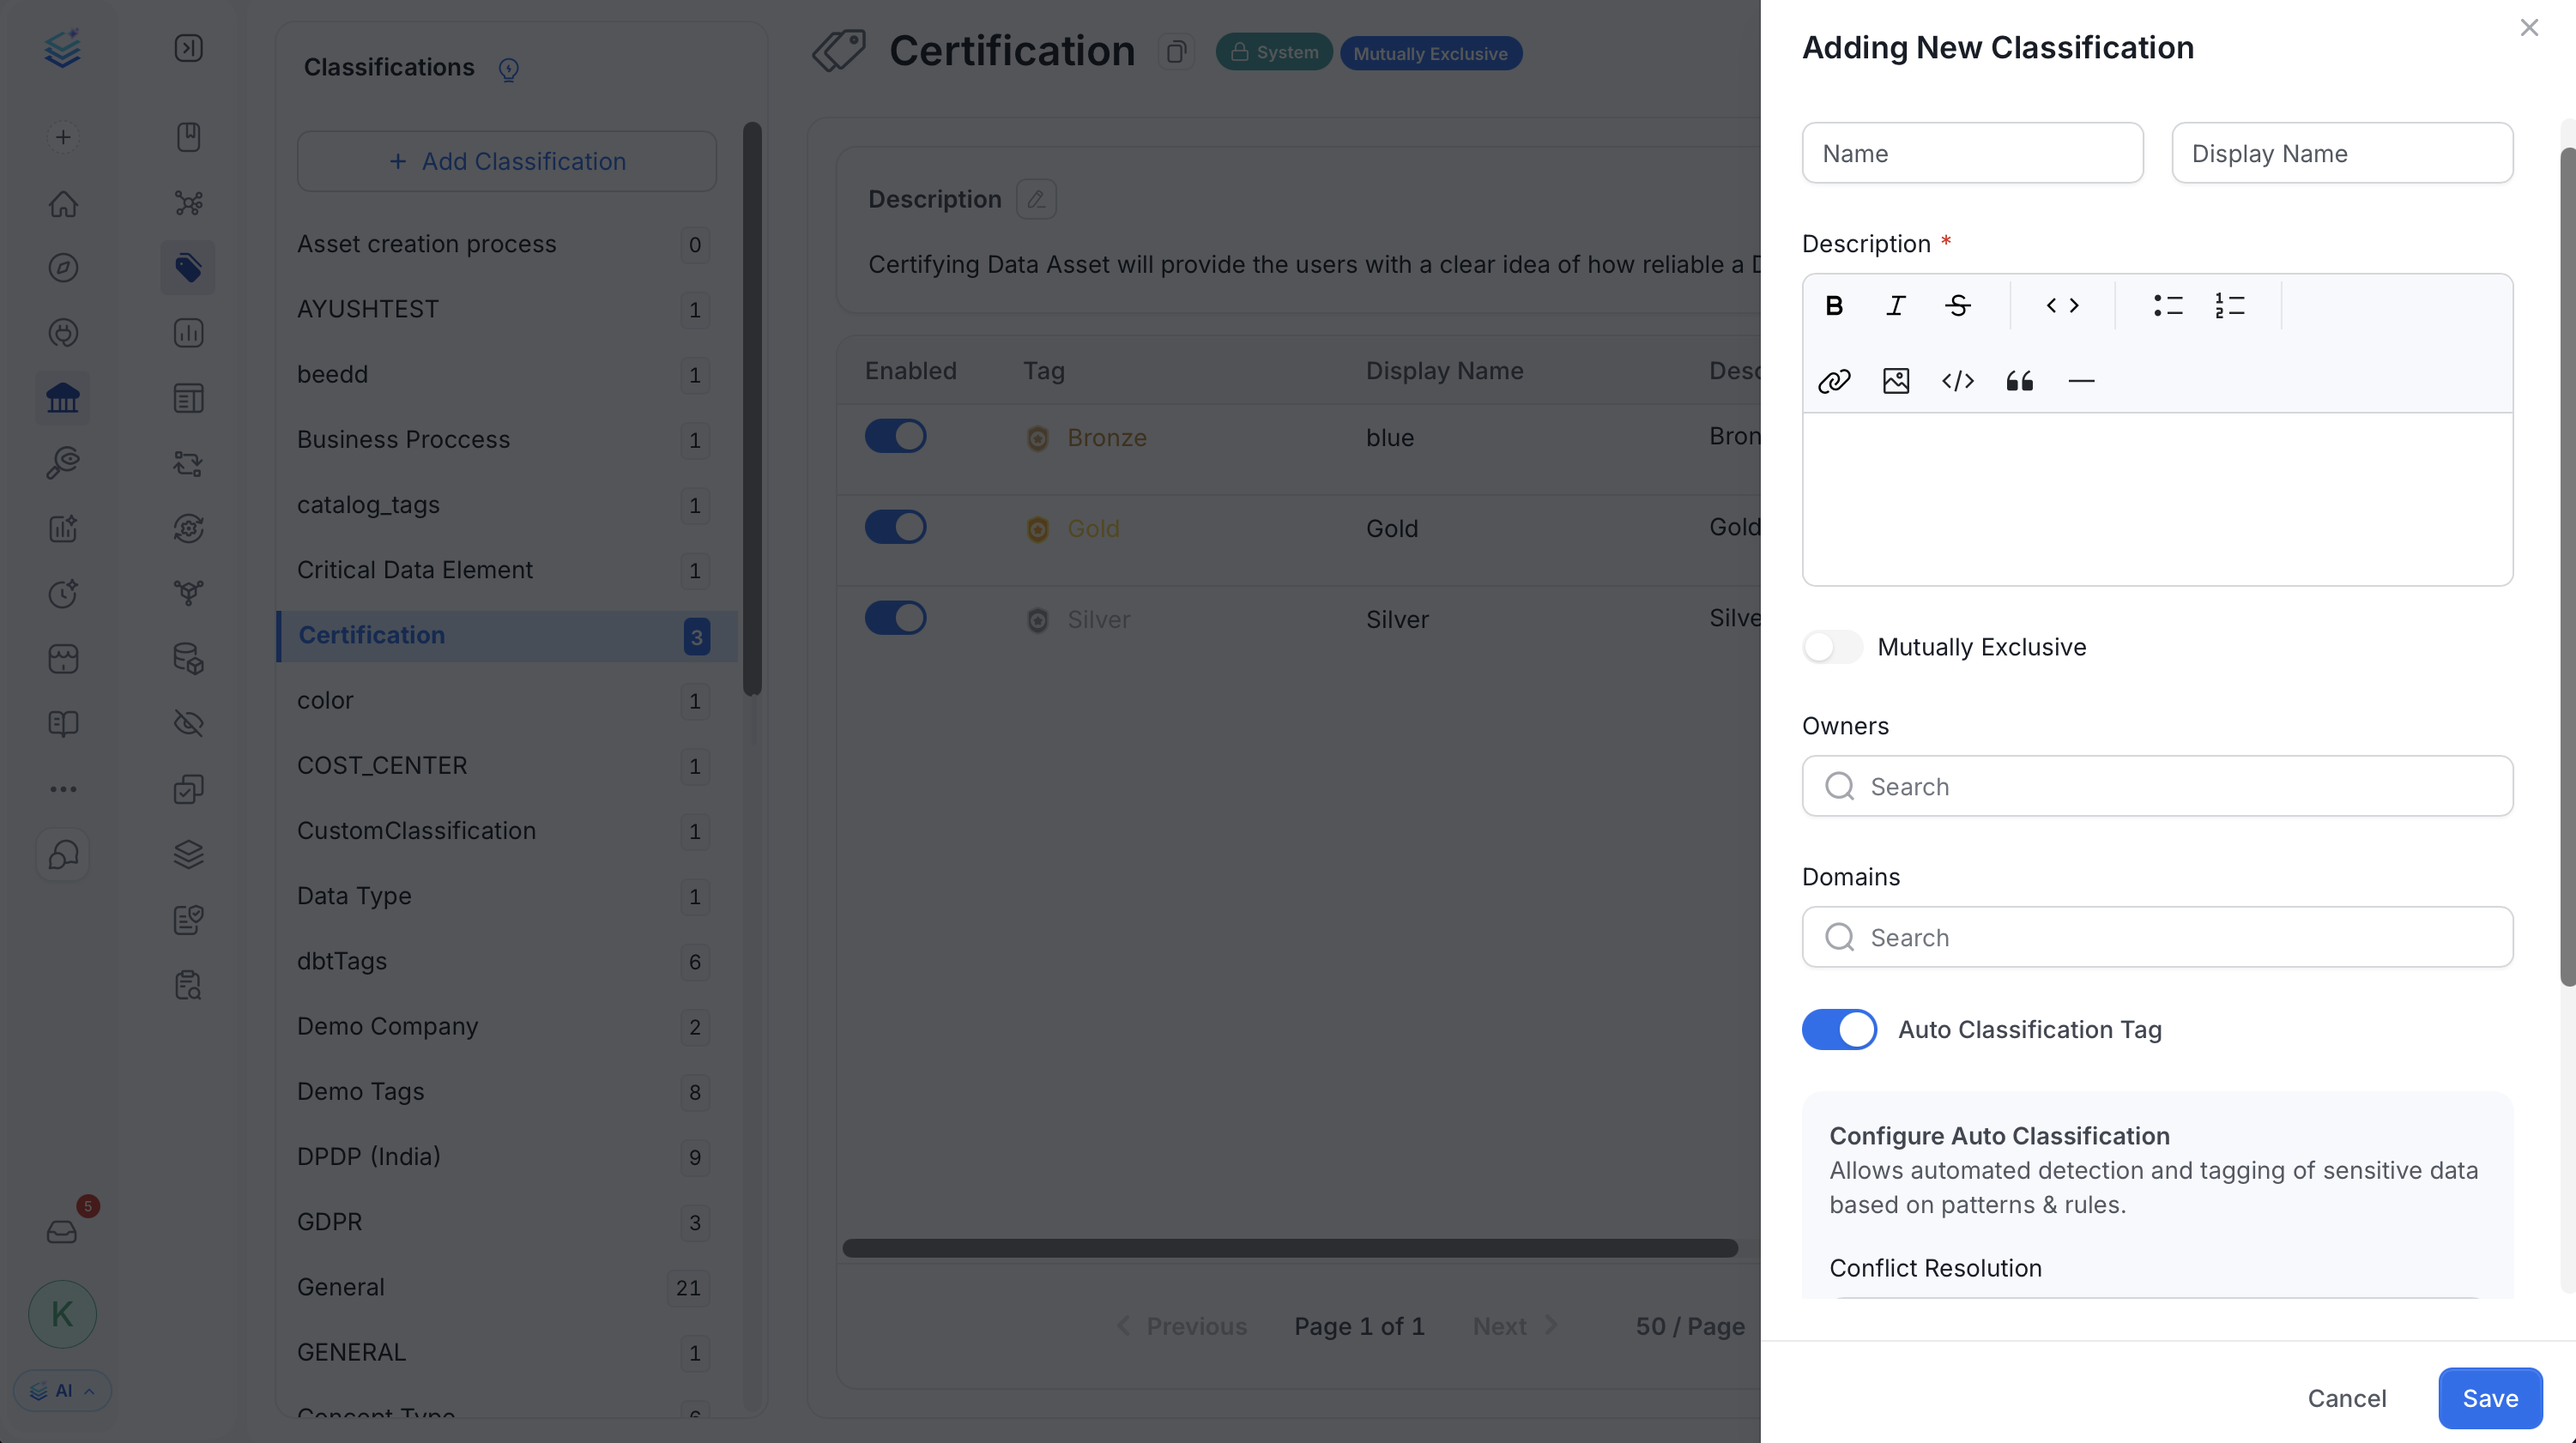Expand the AI assistant menu chevron
The width and height of the screenshot is (2576, 1443).
[x=89, y=1391]
